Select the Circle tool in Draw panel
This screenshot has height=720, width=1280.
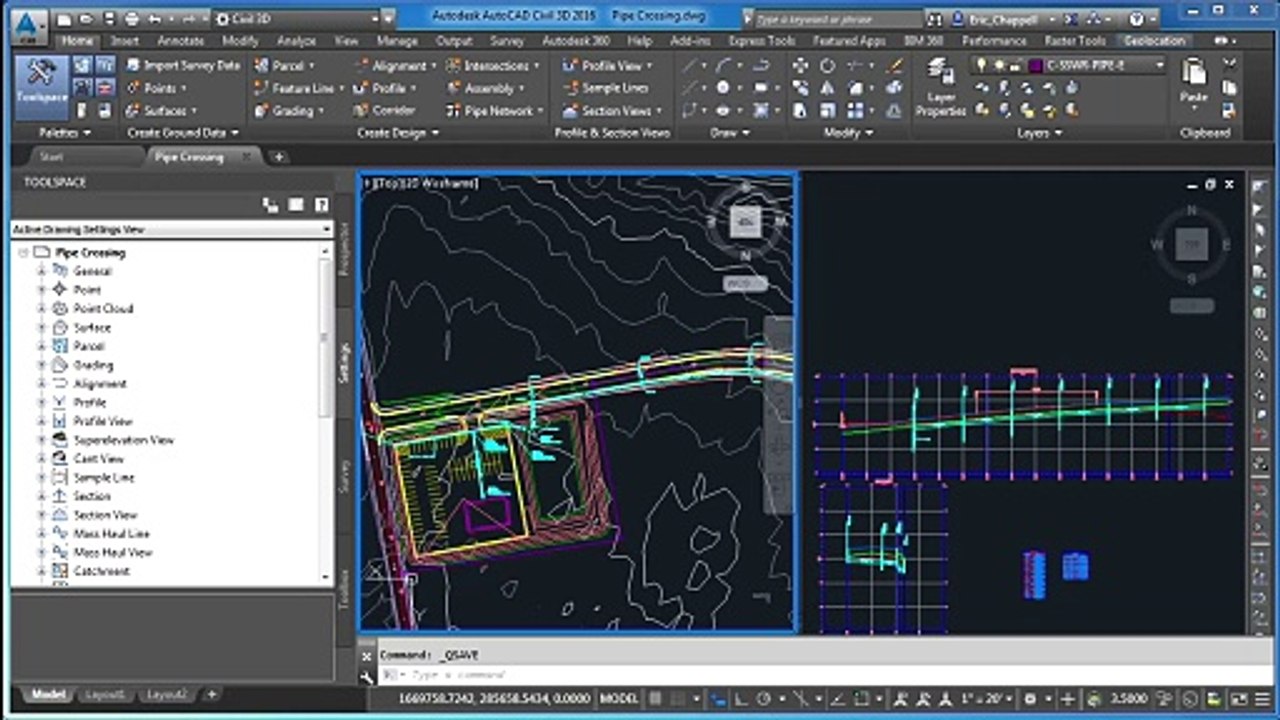click(x=722, y=88)
